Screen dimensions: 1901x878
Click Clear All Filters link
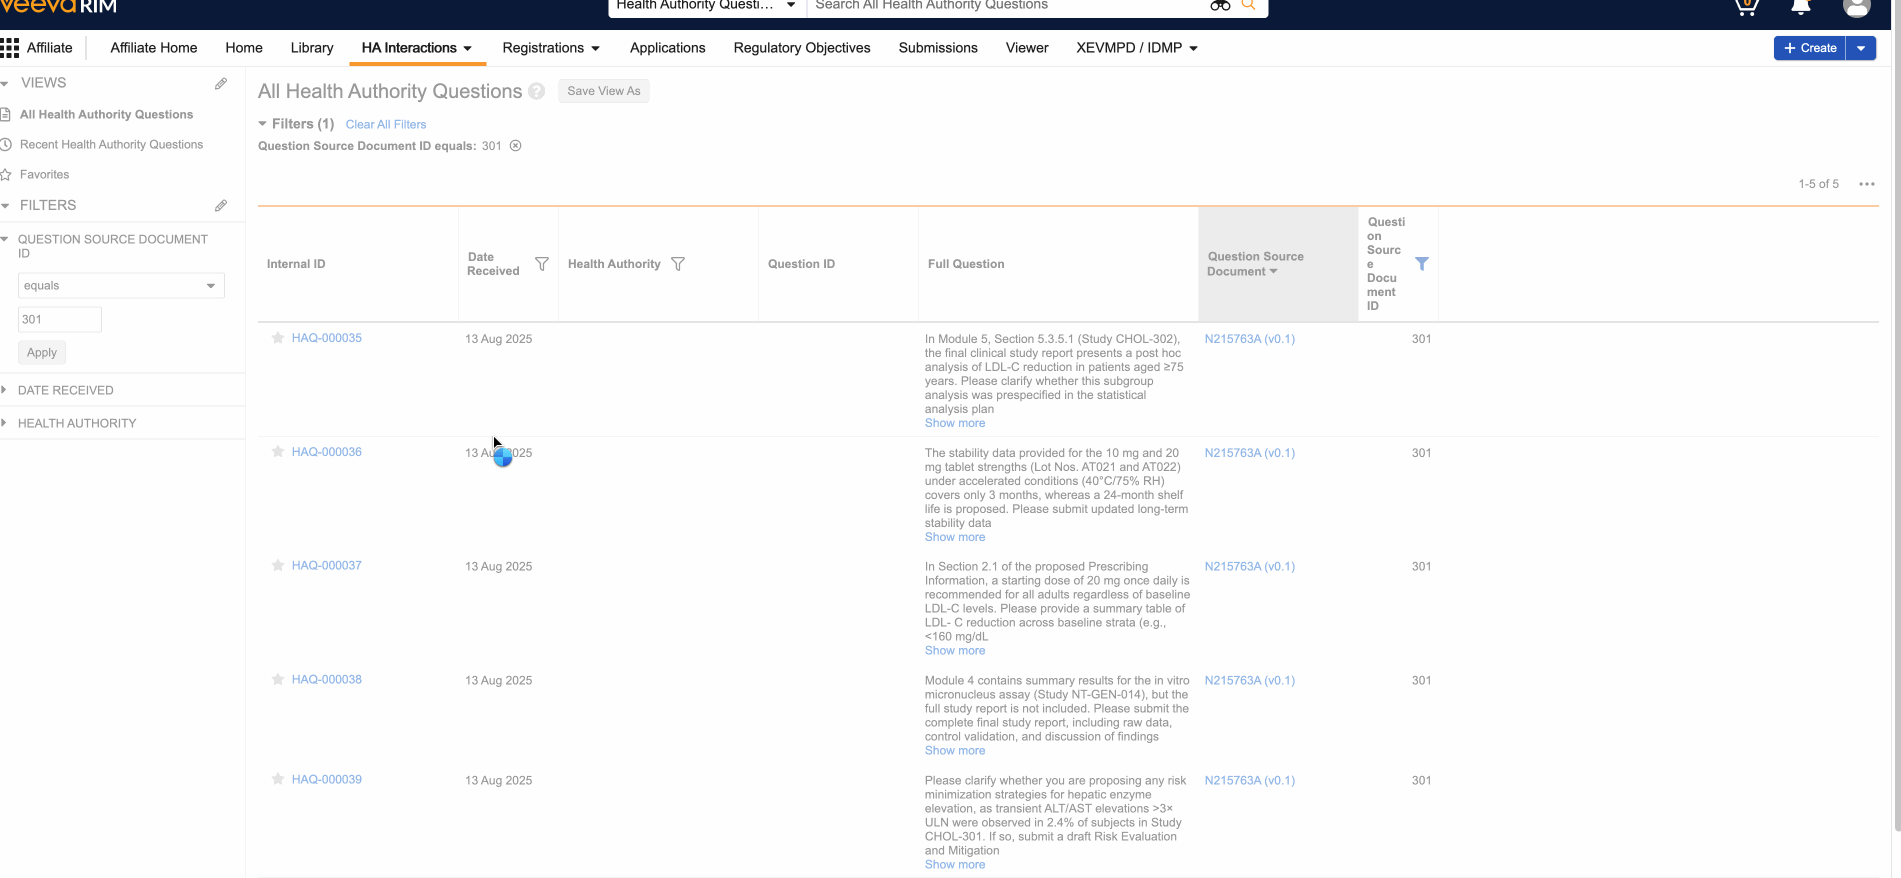coord(386,125)
